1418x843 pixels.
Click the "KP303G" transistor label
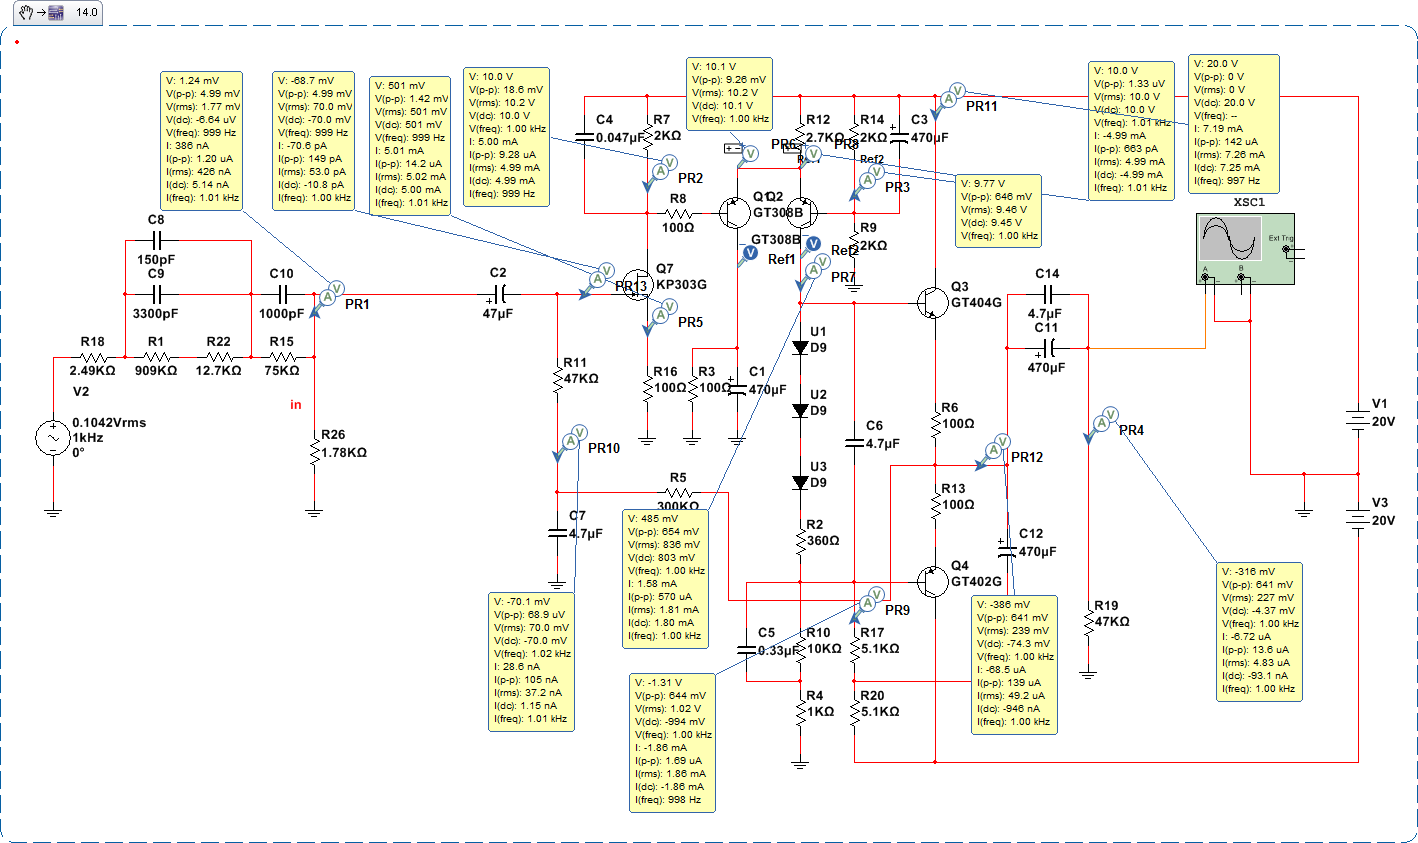[681, 285]
